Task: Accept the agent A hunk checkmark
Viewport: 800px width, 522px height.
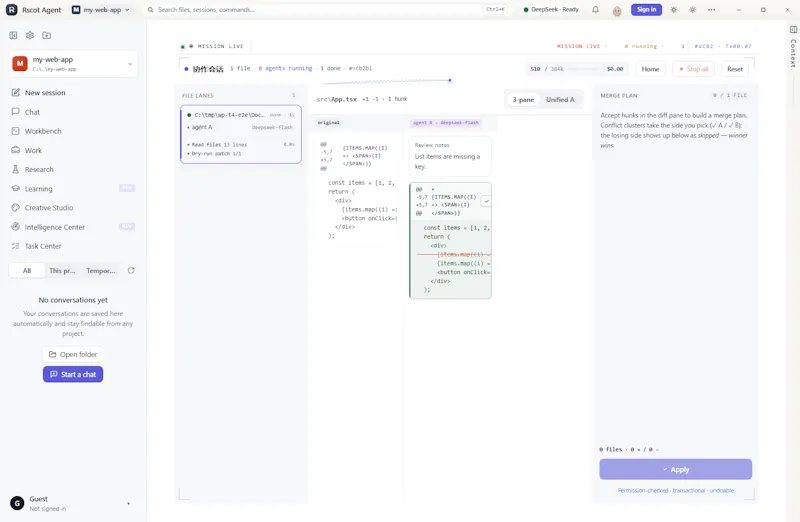Action: click(x=486, y=201)
